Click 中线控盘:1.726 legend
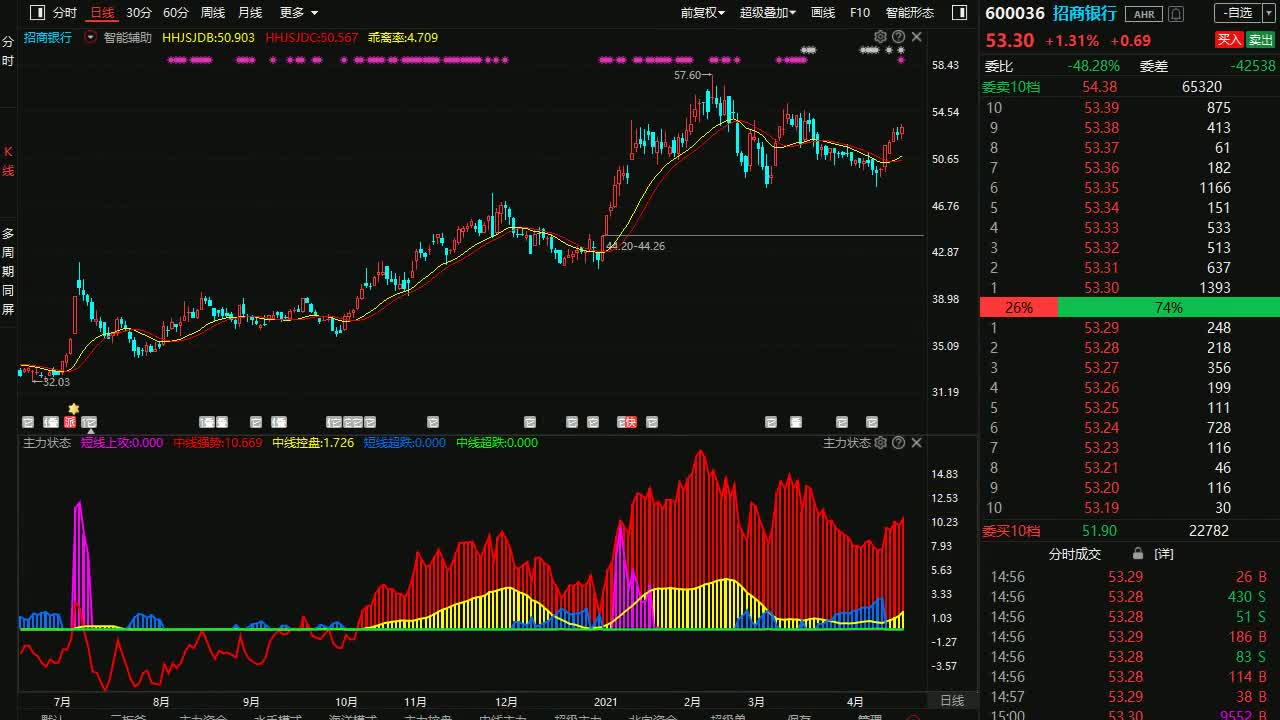 click(313, 442)
